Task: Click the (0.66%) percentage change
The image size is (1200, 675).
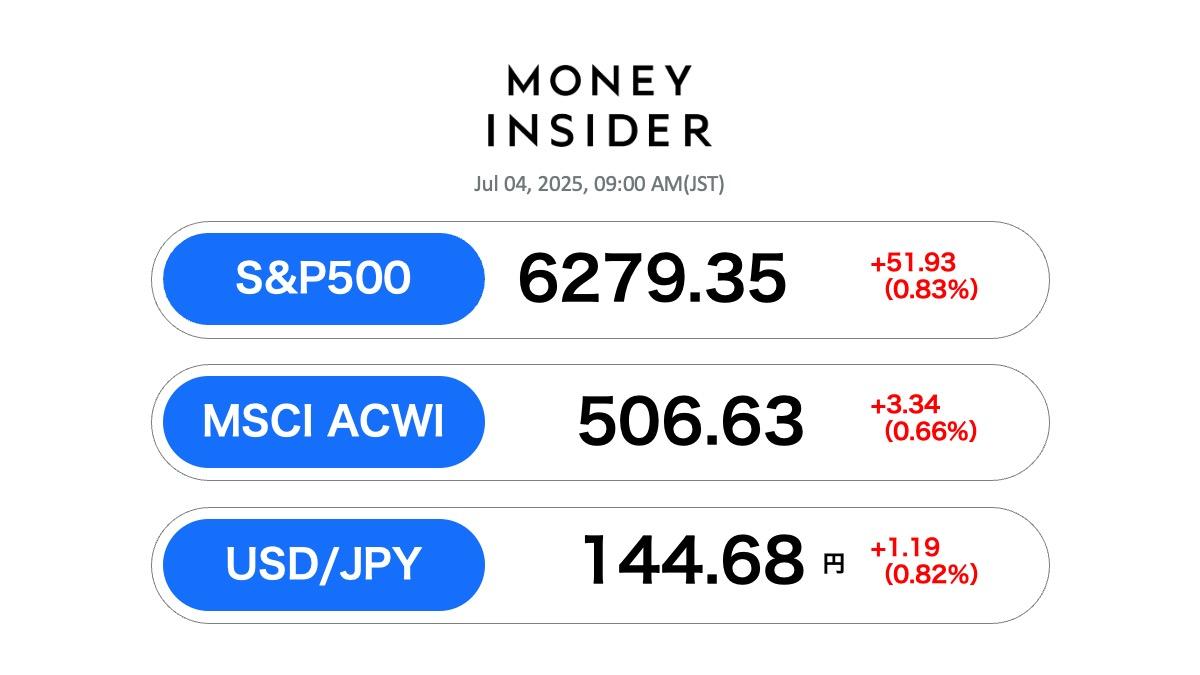Action: (x=931, y=433)
